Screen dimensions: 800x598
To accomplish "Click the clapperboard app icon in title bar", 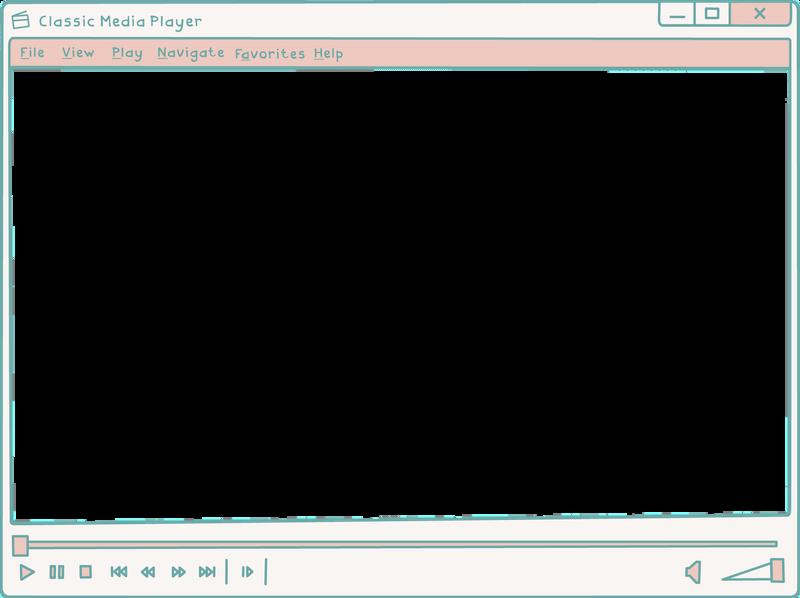I will pyautogui.click(x=20, y=20).
